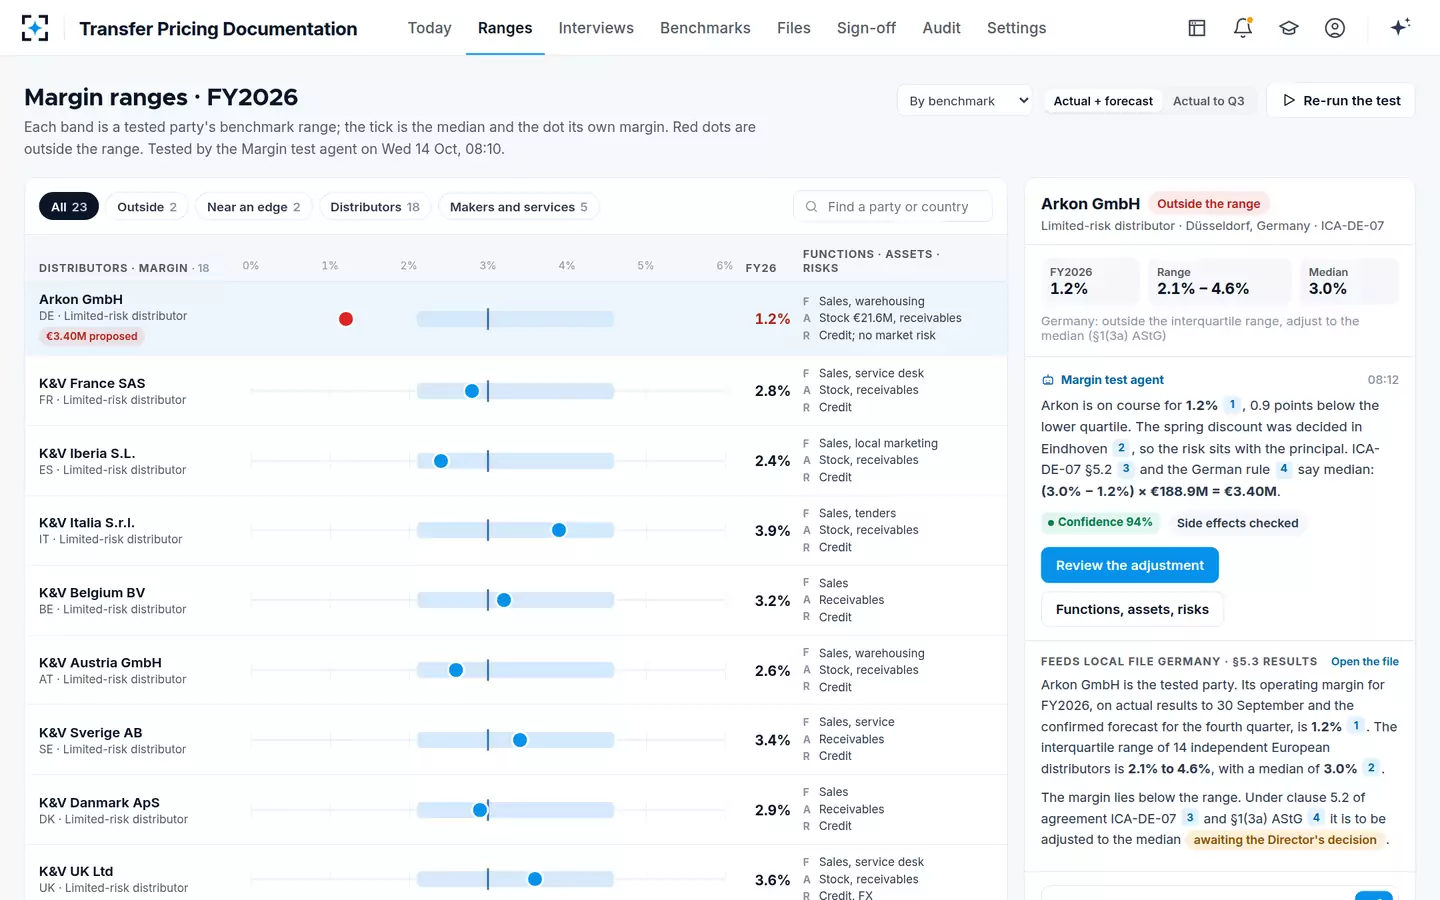Filter by Makers and services chip
Viewport: 1440px width, 900px height.
pos(519,207)
